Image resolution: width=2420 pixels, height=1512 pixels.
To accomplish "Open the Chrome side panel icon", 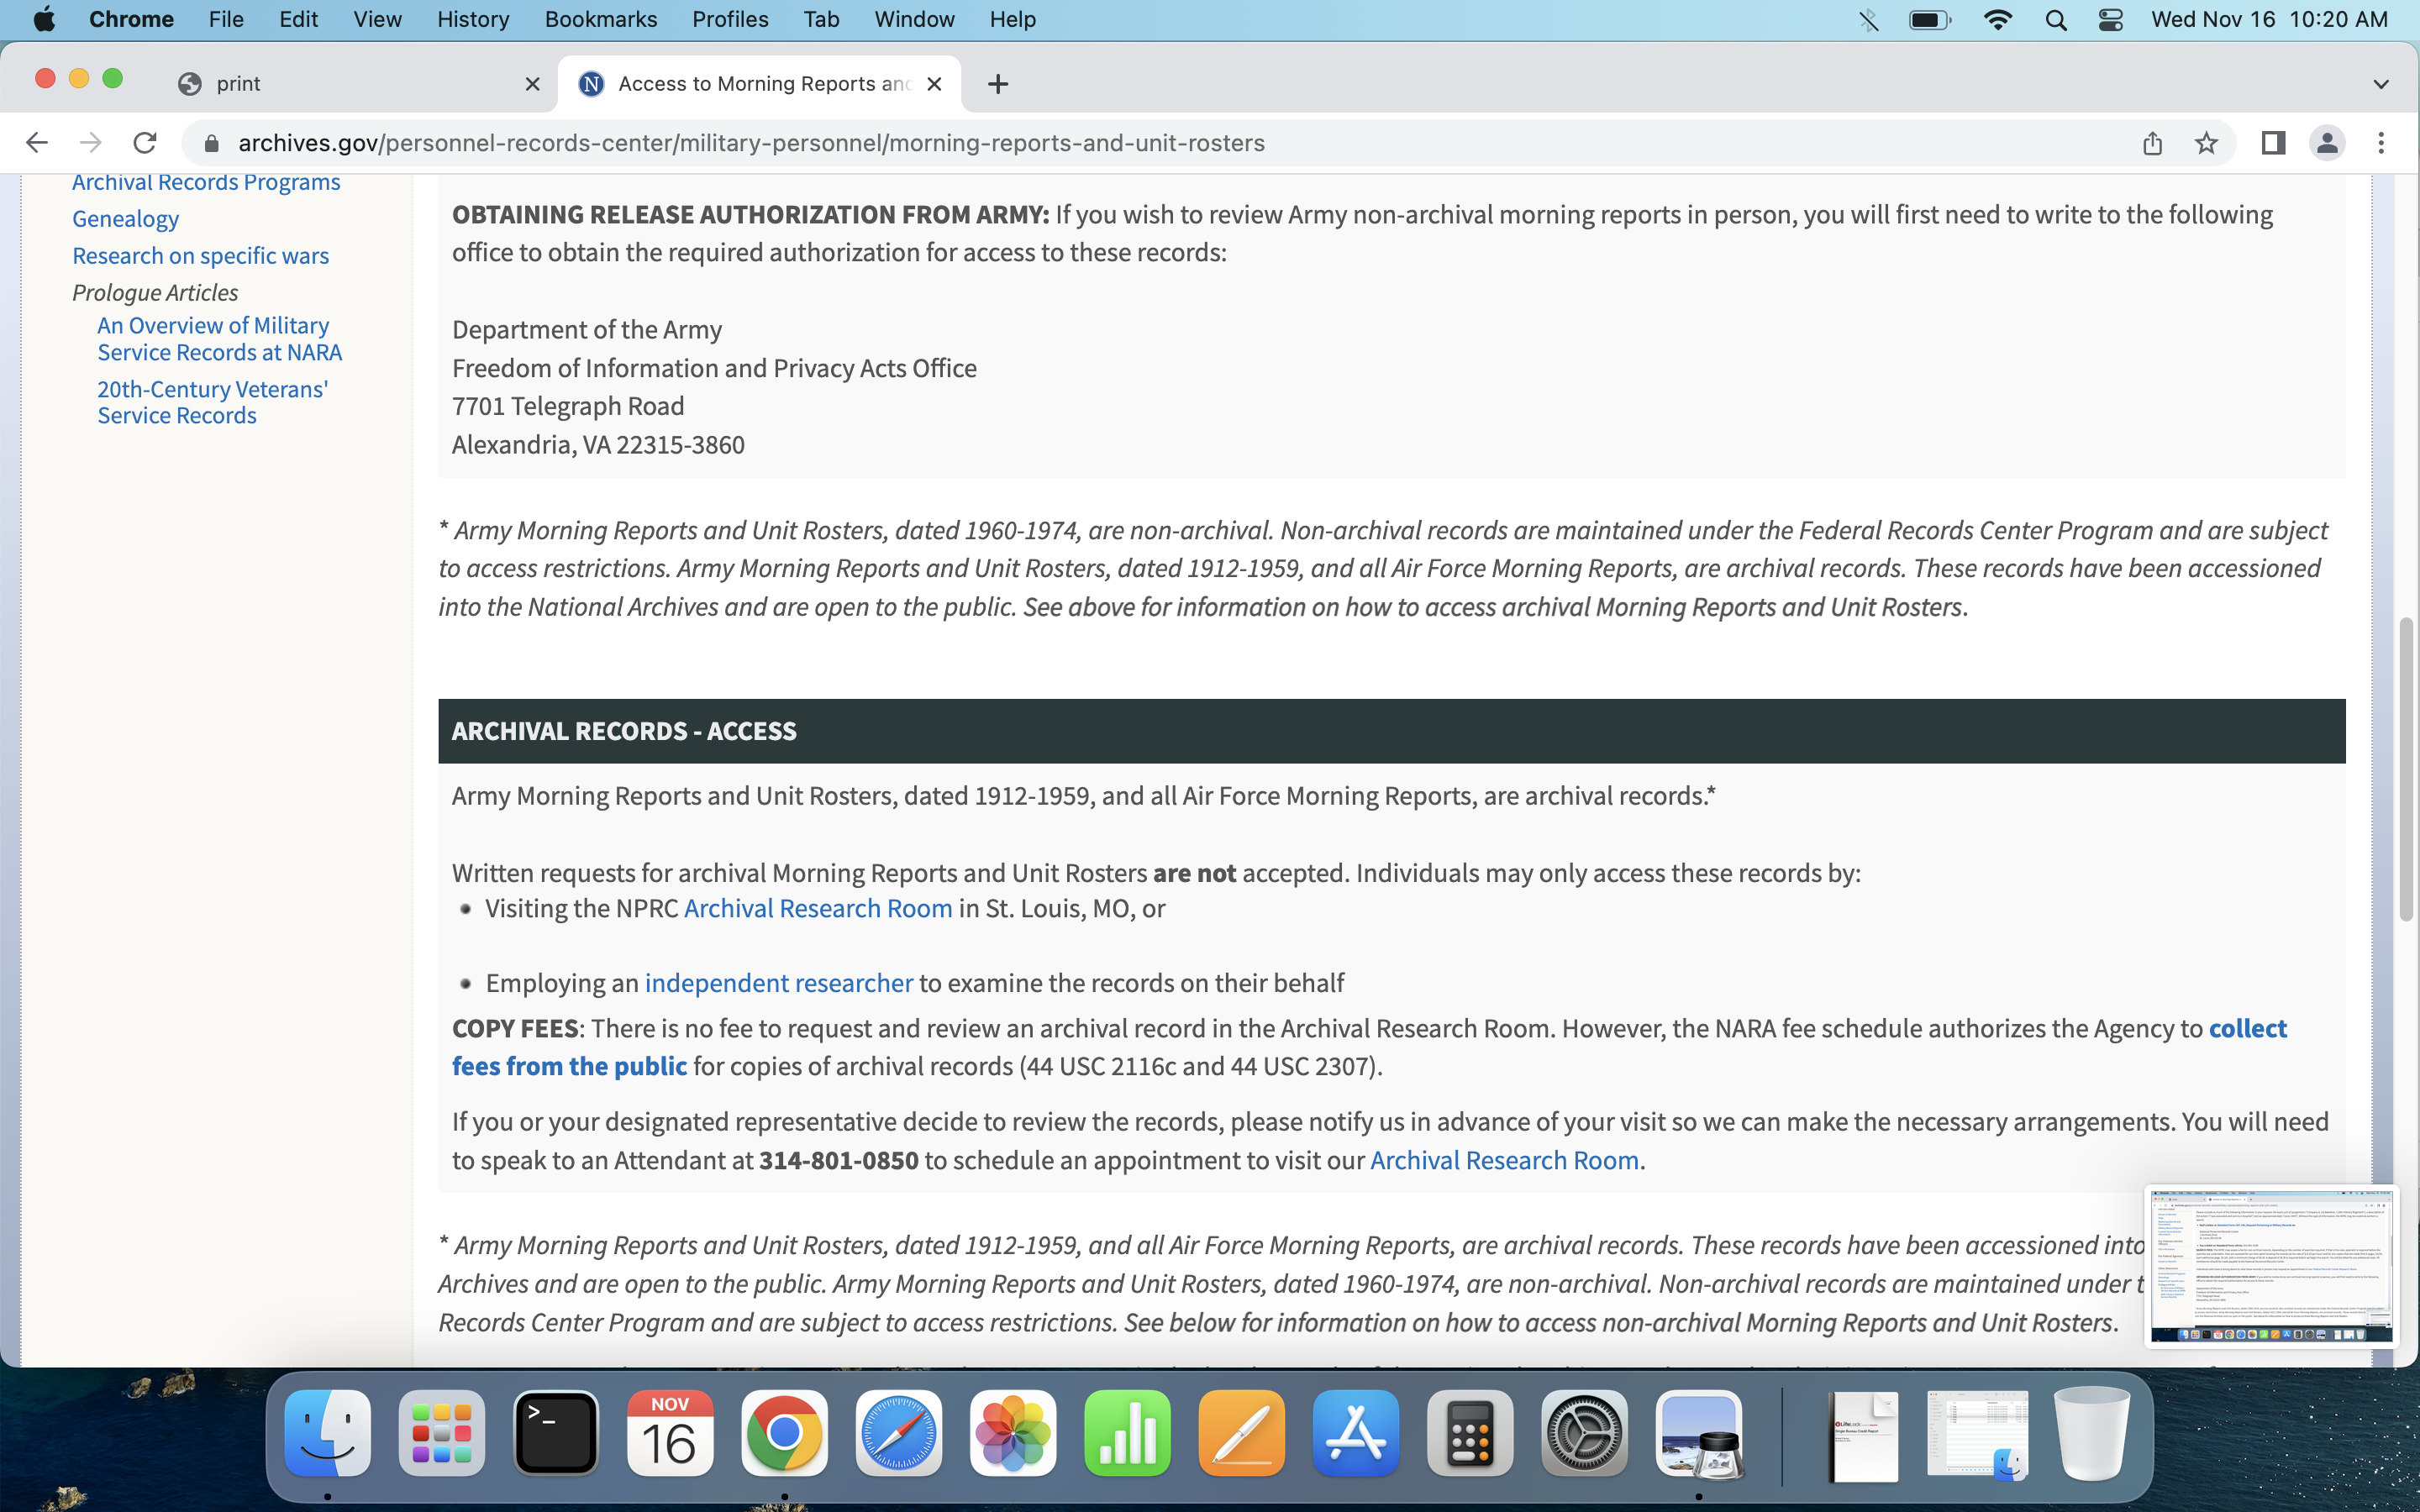I will click(2272, 143).
